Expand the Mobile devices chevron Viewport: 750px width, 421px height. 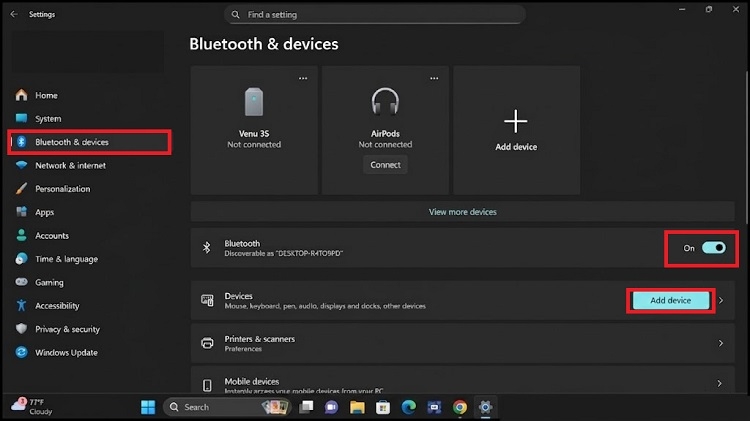[720, 383]
